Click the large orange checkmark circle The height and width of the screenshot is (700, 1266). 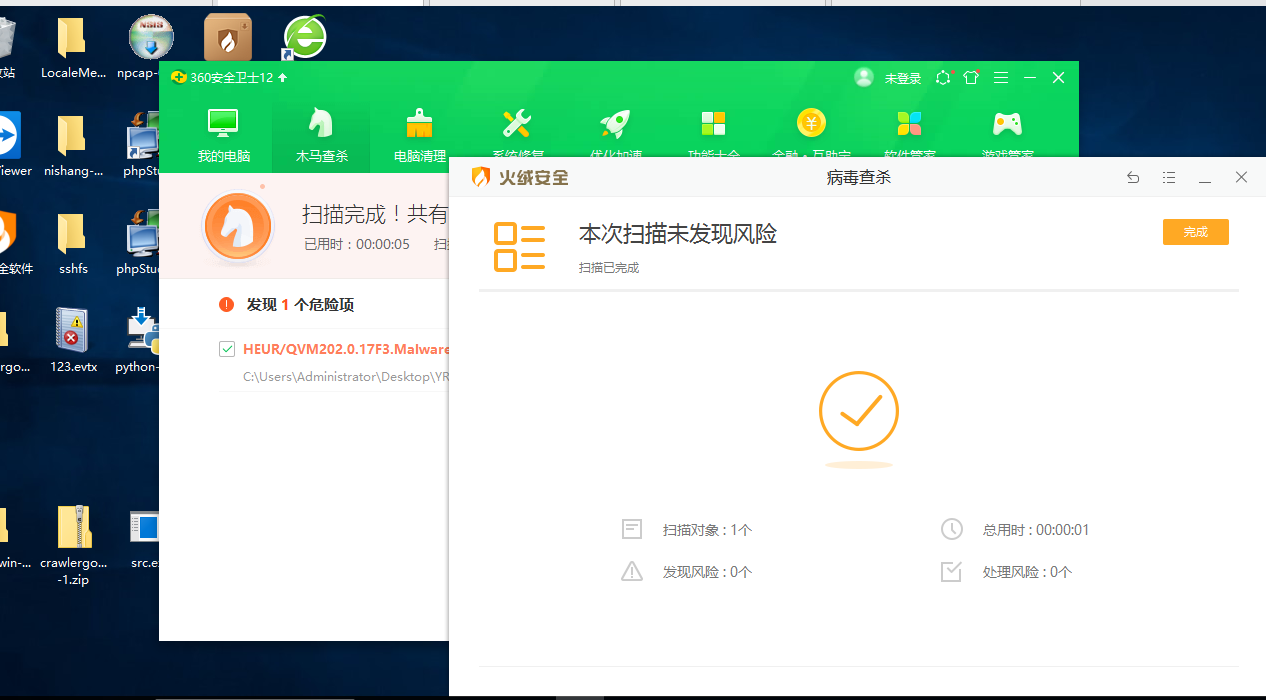[859, 411]
